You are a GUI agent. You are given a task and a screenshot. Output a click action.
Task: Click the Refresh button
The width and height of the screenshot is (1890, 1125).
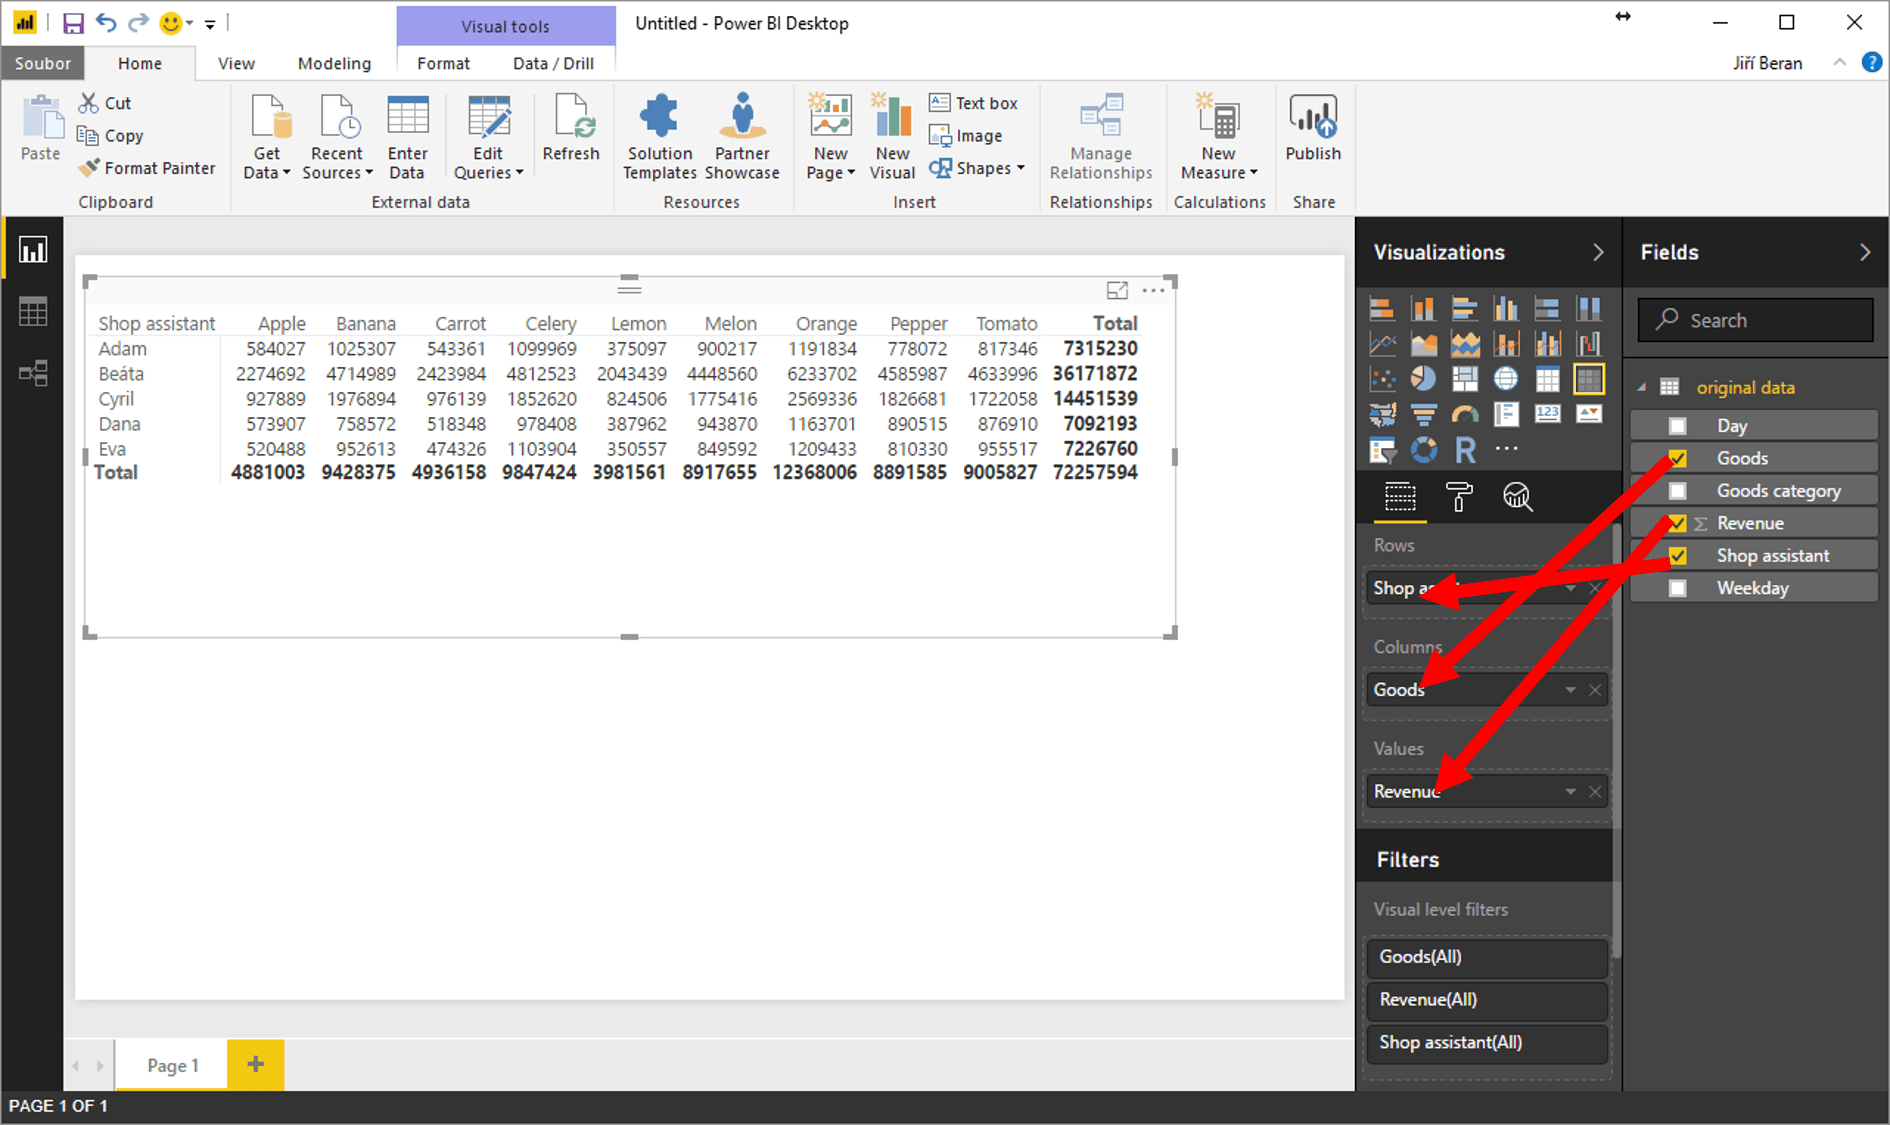tap(571, 128)
